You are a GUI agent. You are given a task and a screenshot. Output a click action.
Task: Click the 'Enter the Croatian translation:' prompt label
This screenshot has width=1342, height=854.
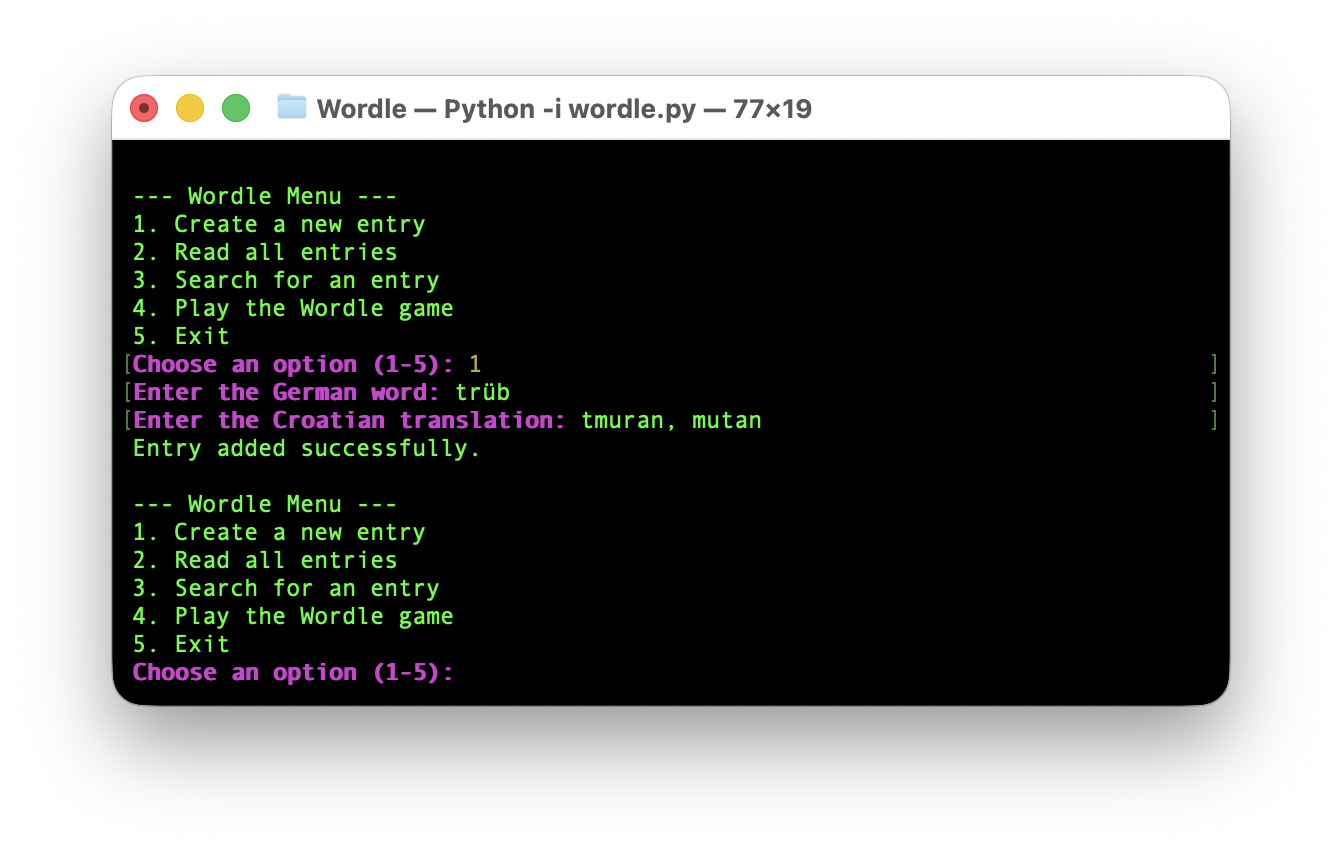[x=349, y=420]
